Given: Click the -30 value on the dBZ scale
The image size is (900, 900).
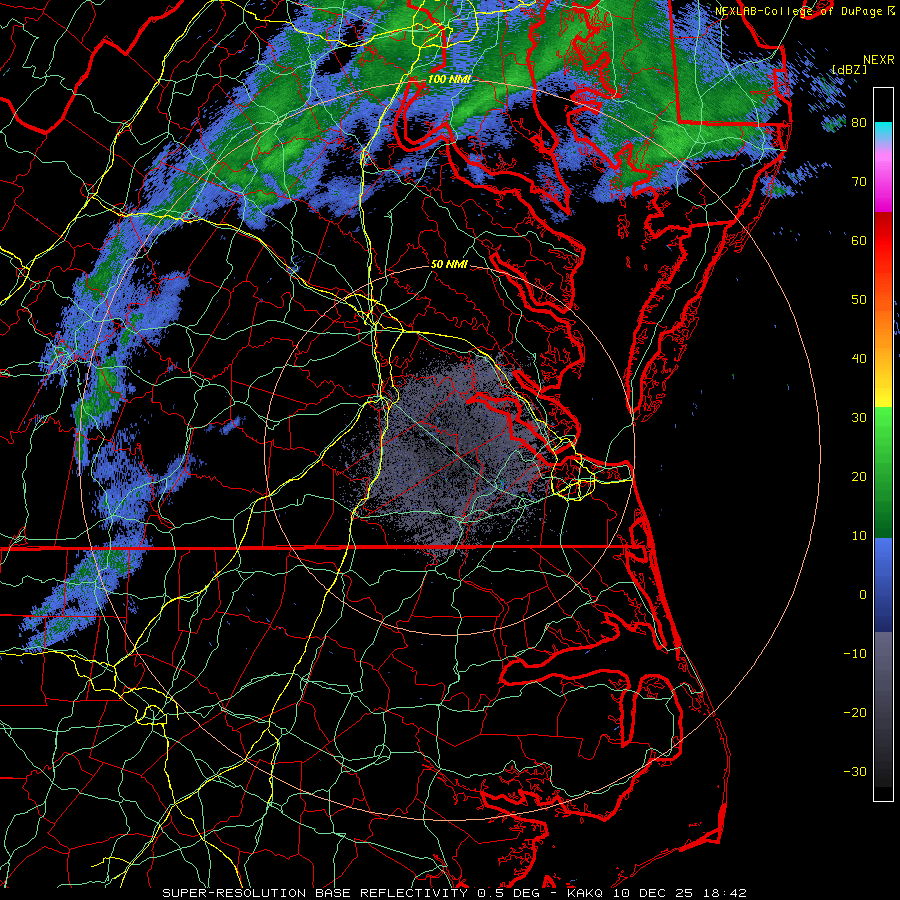Looking at the screenshot, I should 855,771.
